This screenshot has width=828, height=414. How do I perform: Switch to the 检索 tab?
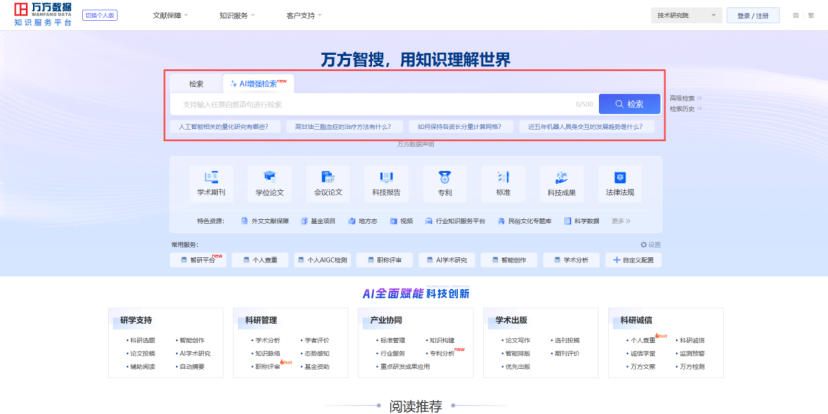tap(196, 84)
